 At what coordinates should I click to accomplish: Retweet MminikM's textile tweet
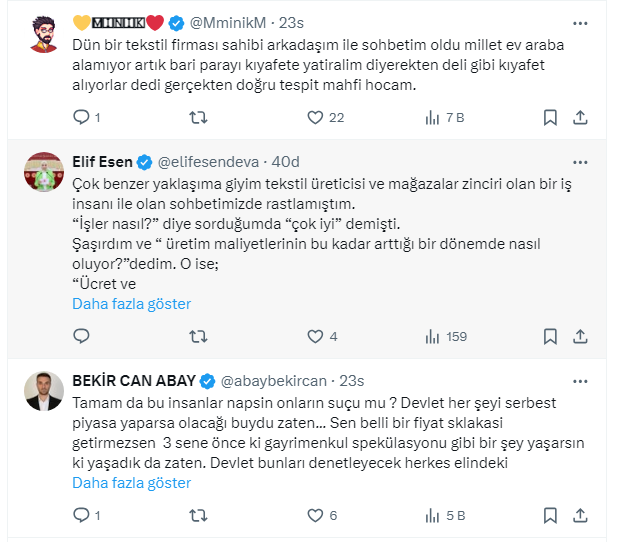coord(198,117)
